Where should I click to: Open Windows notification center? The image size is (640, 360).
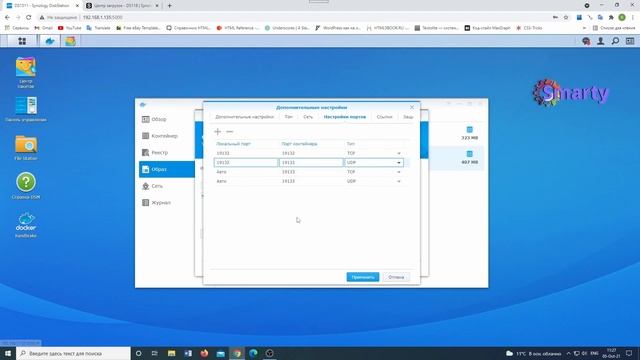point(629,353)
